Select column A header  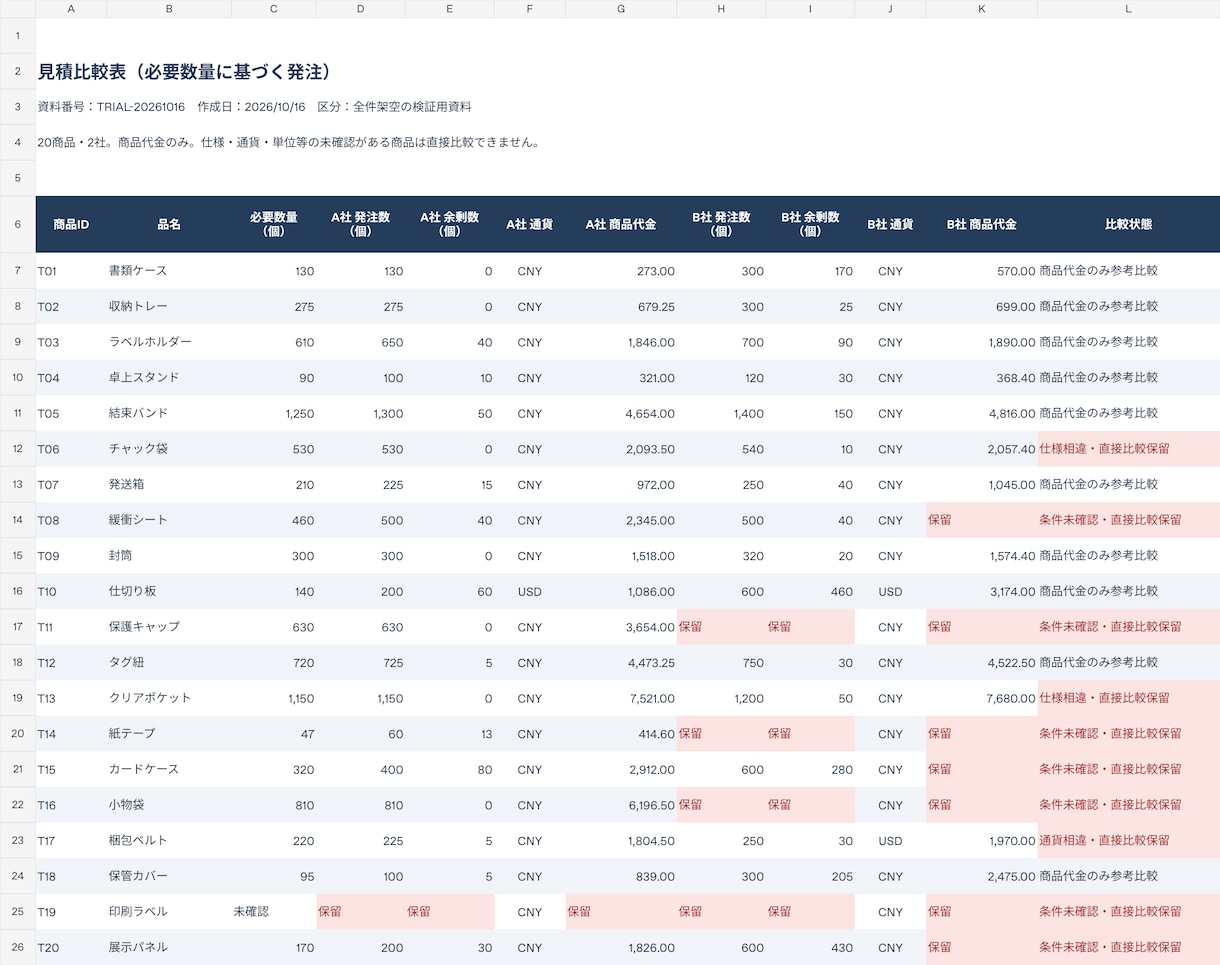click(x=71, y=9)
